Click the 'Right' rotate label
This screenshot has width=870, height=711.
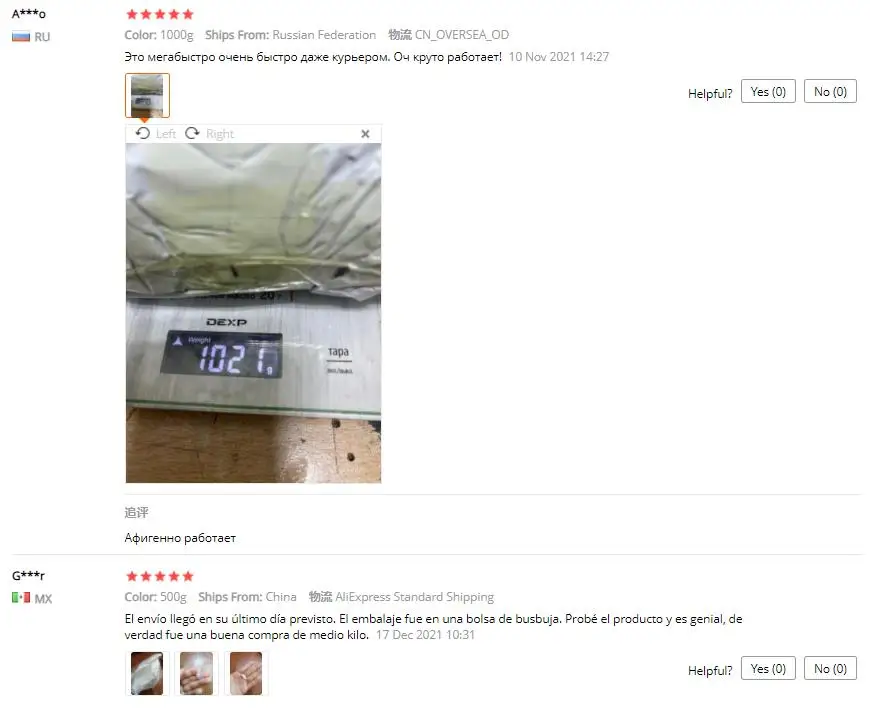pyautogui.click(x=220, y=134)
